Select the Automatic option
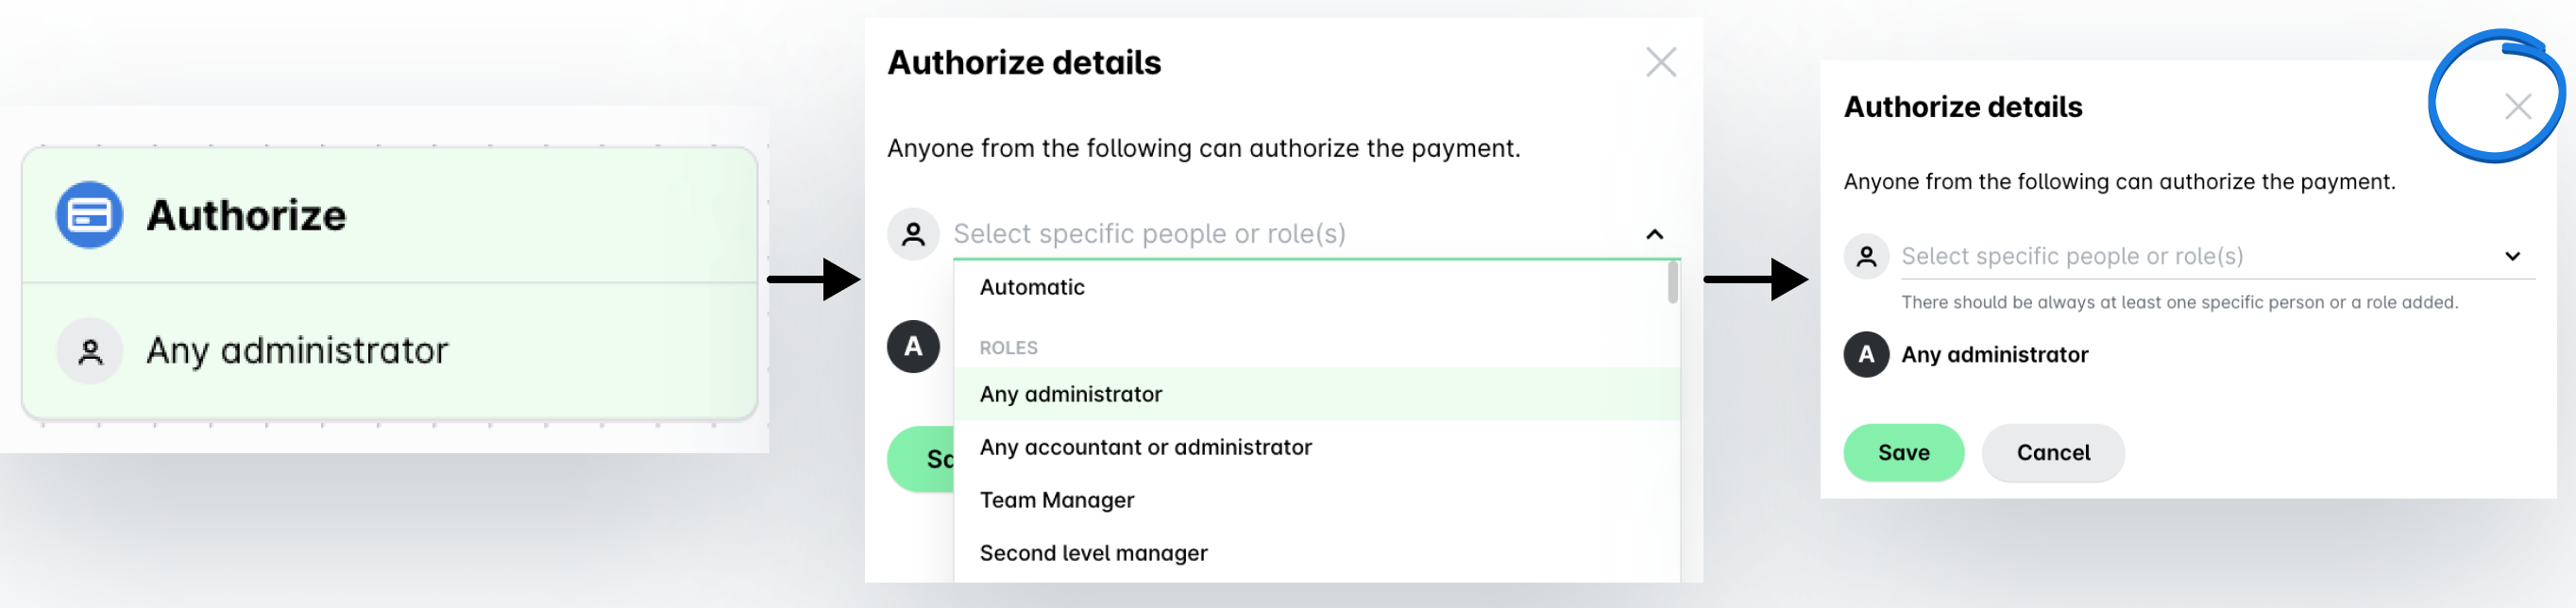2576x608 pixels. (1032, 287)
